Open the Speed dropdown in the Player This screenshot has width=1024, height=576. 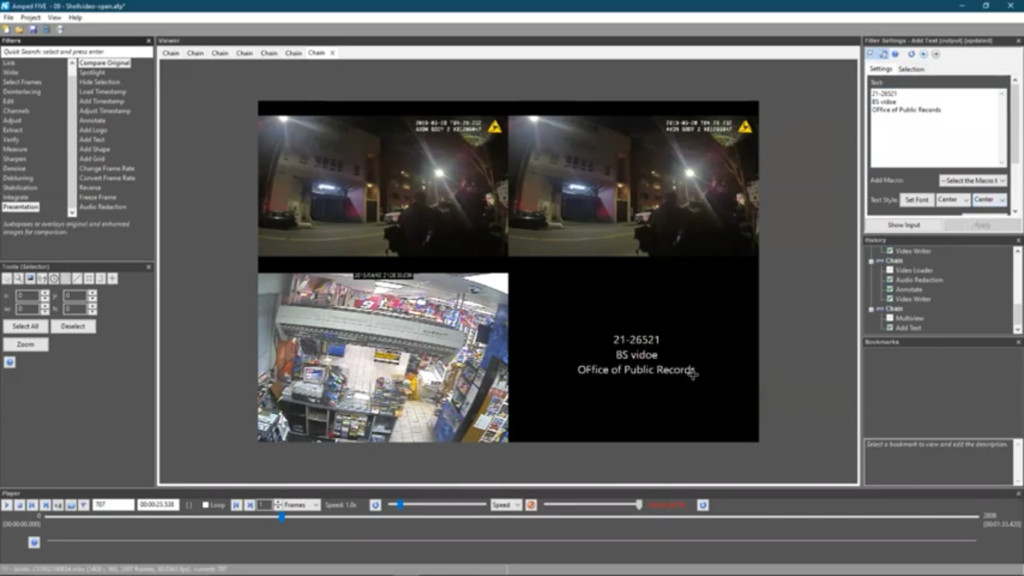pyautogui.click(x=506, y=505)
